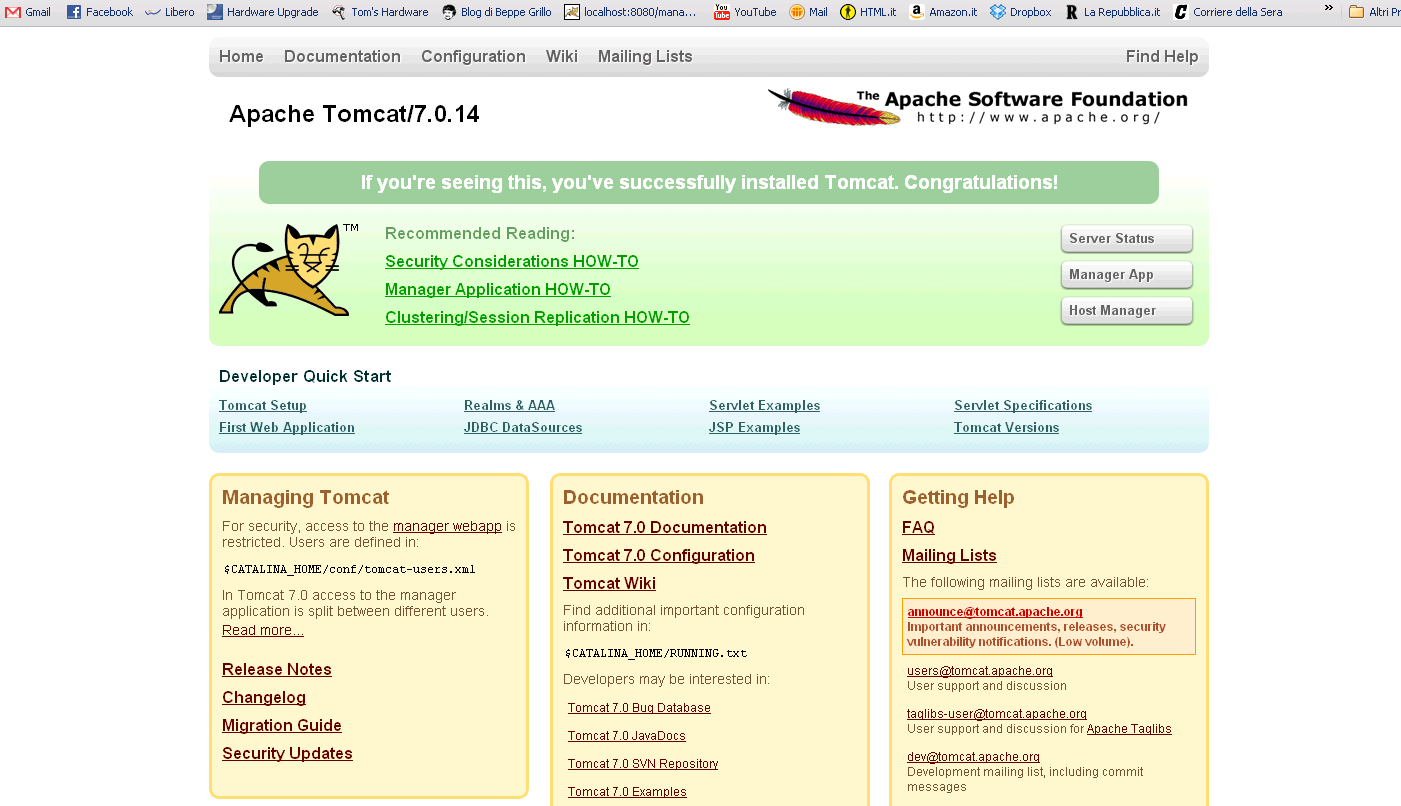Open Find Help in the navigation bar
This screenshot has height=806, width=1401.
(1162, 57)
